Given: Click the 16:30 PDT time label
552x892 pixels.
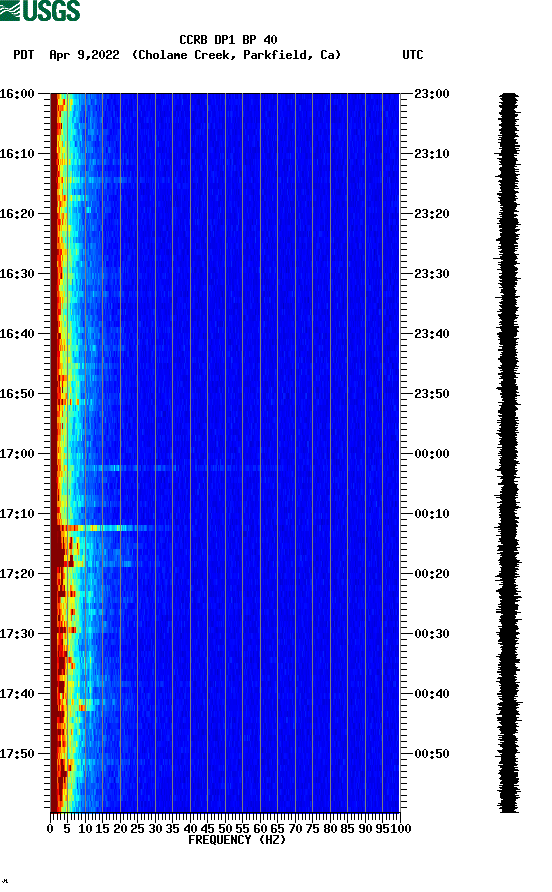Looking at the screenshot, I should (17, 274).
